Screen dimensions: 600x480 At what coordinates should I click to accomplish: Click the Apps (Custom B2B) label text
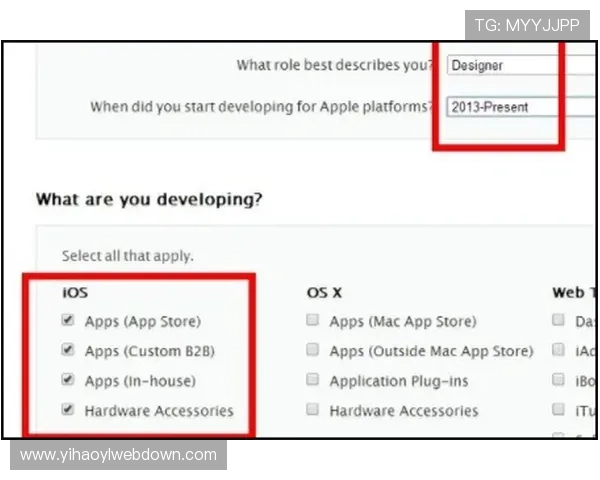click(150, 351)
